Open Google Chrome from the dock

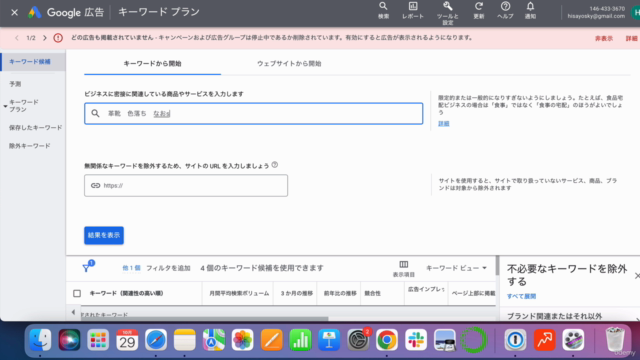[x=387, y=340]
